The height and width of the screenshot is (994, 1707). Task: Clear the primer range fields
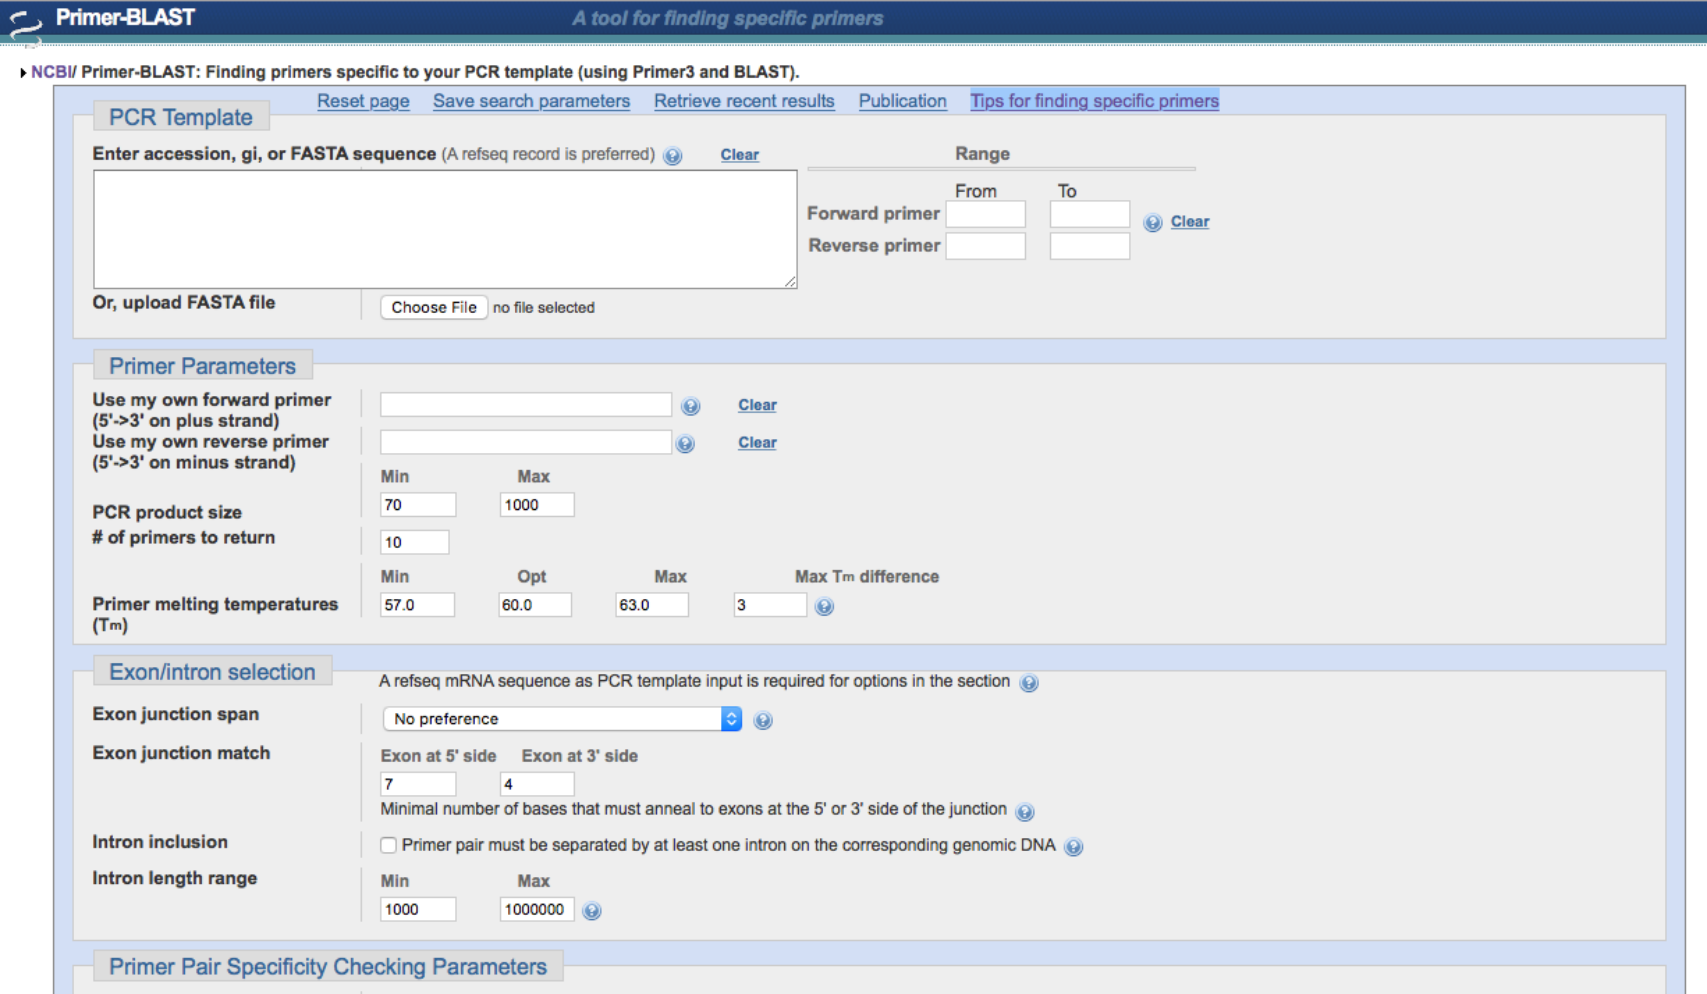(1190, 222)
